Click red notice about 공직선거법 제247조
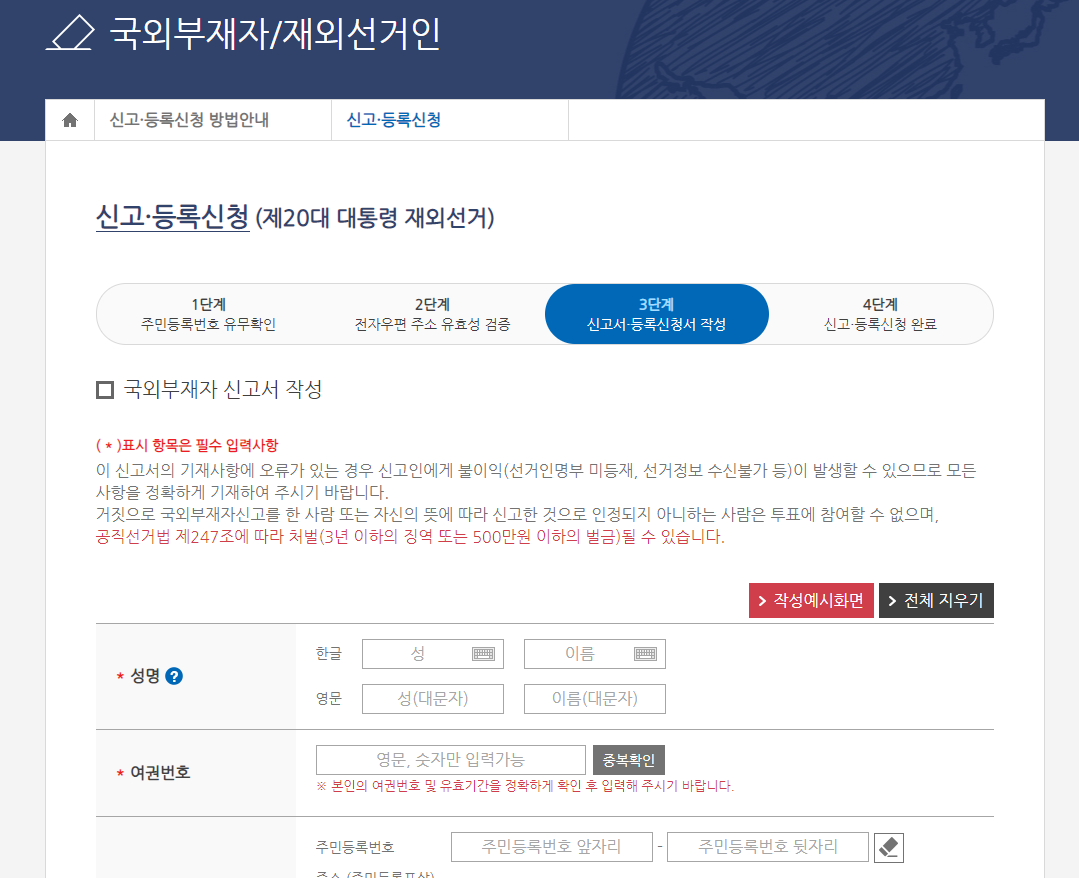 (x=410, y=537)
